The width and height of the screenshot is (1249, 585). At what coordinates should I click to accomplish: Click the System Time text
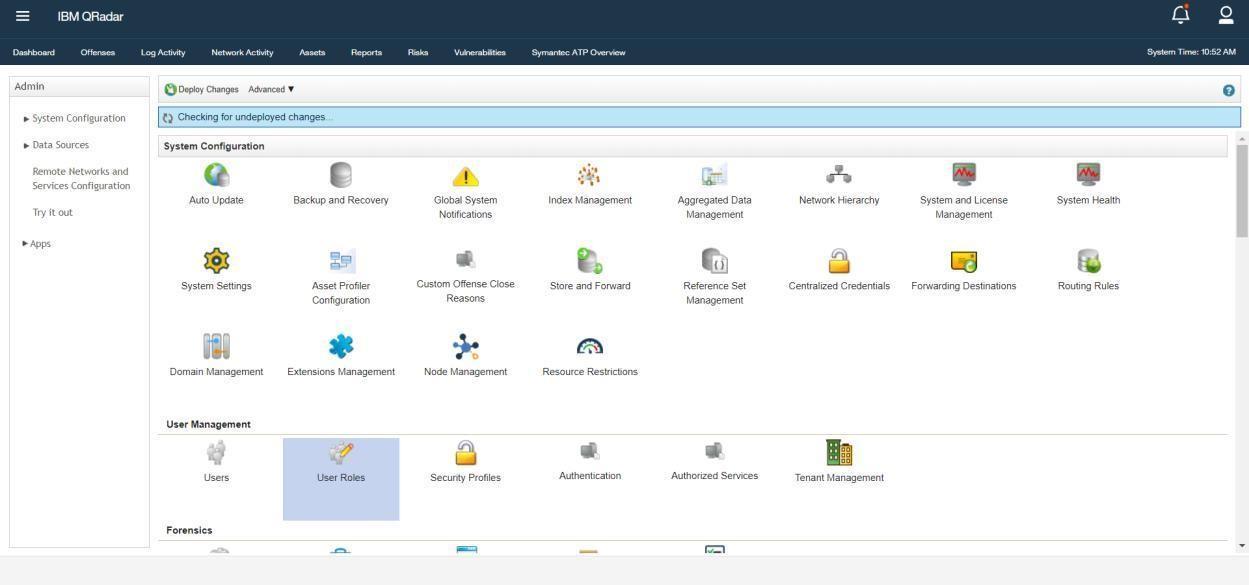click(1191, 52)
